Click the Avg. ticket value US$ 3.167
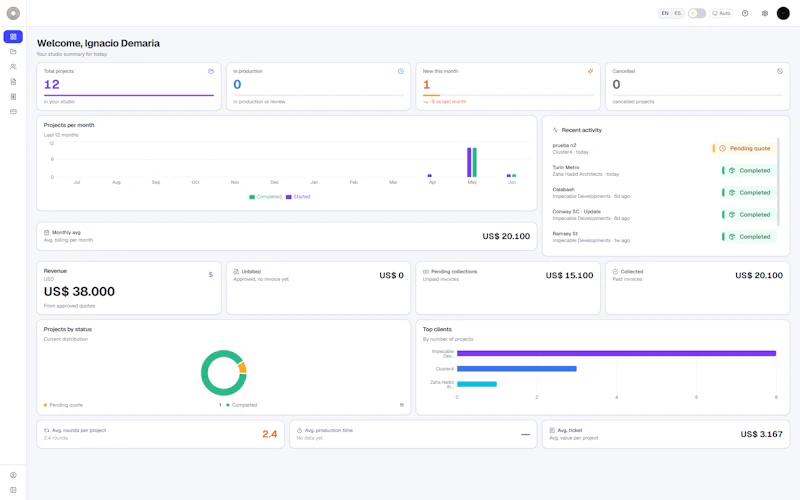800x500 pixels. tap(761, 434)
